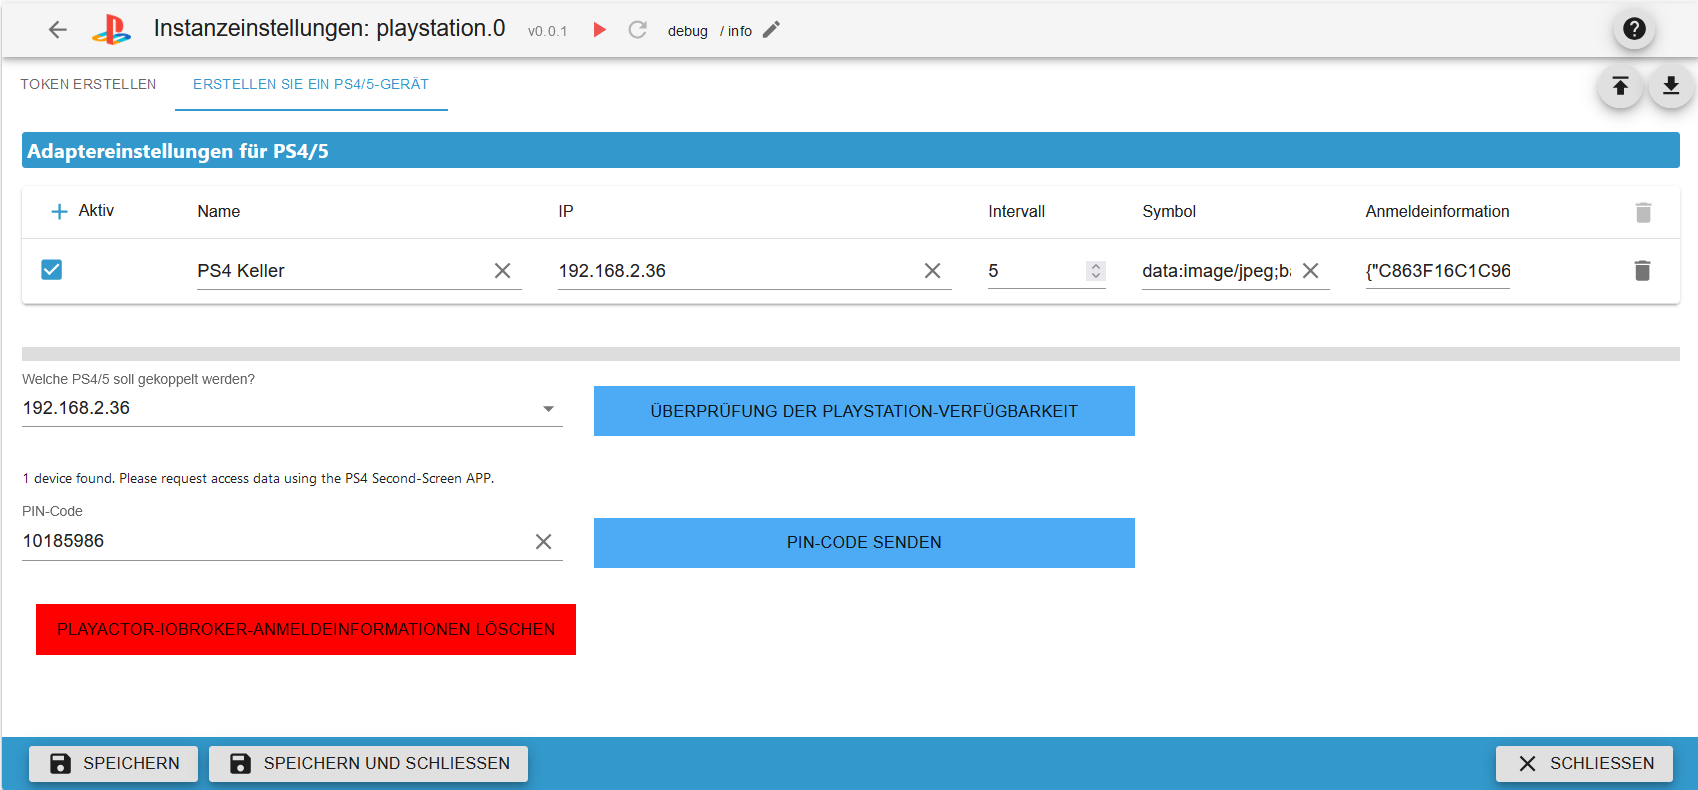Click the PlayStation logo icon

point(111,30)
